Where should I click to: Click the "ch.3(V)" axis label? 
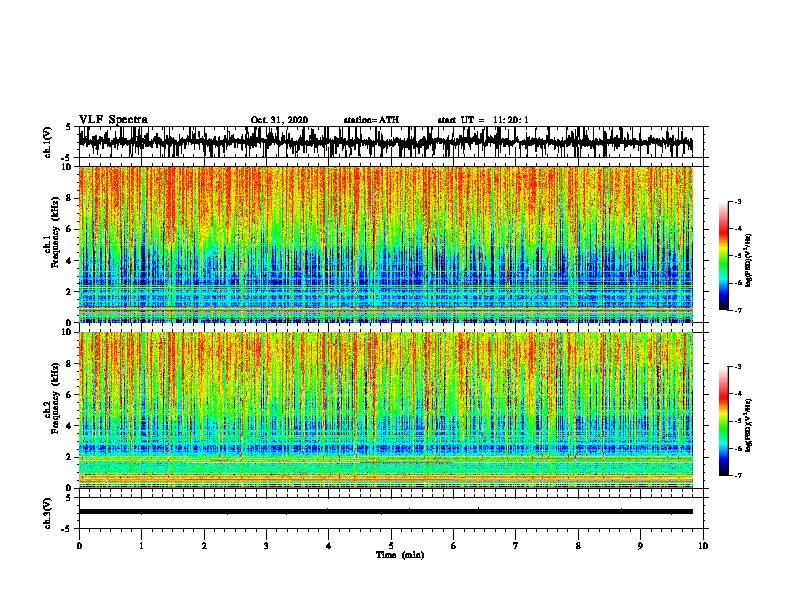pyautogui.click(x=48, y=513)
